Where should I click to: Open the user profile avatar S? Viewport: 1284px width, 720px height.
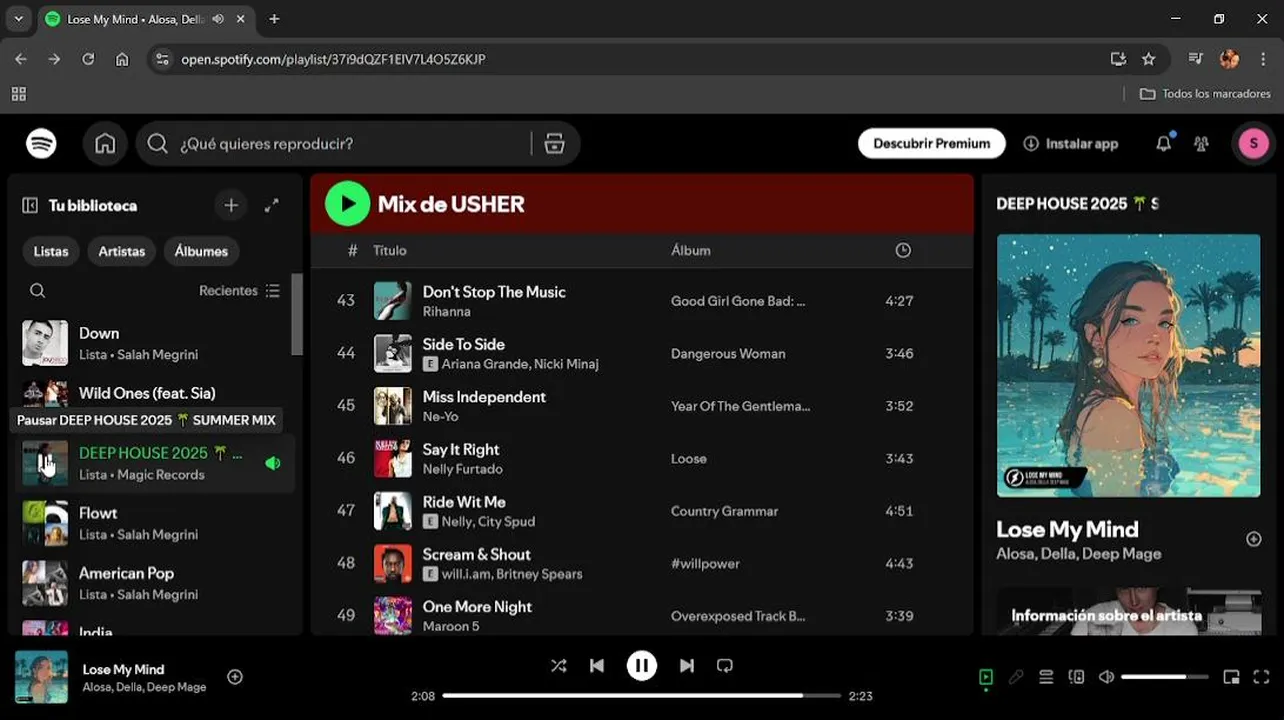1253,144
